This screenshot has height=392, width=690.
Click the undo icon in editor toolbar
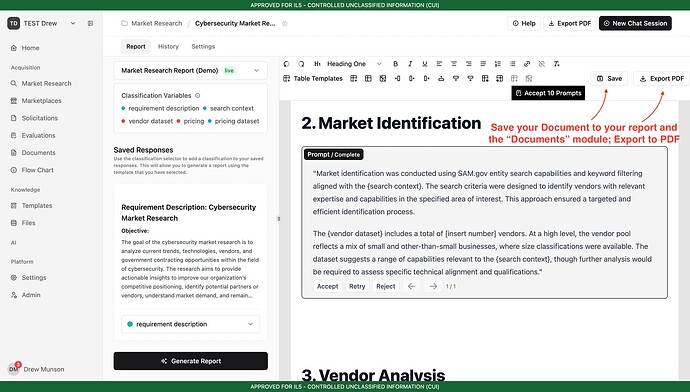(x=286, y=64)
